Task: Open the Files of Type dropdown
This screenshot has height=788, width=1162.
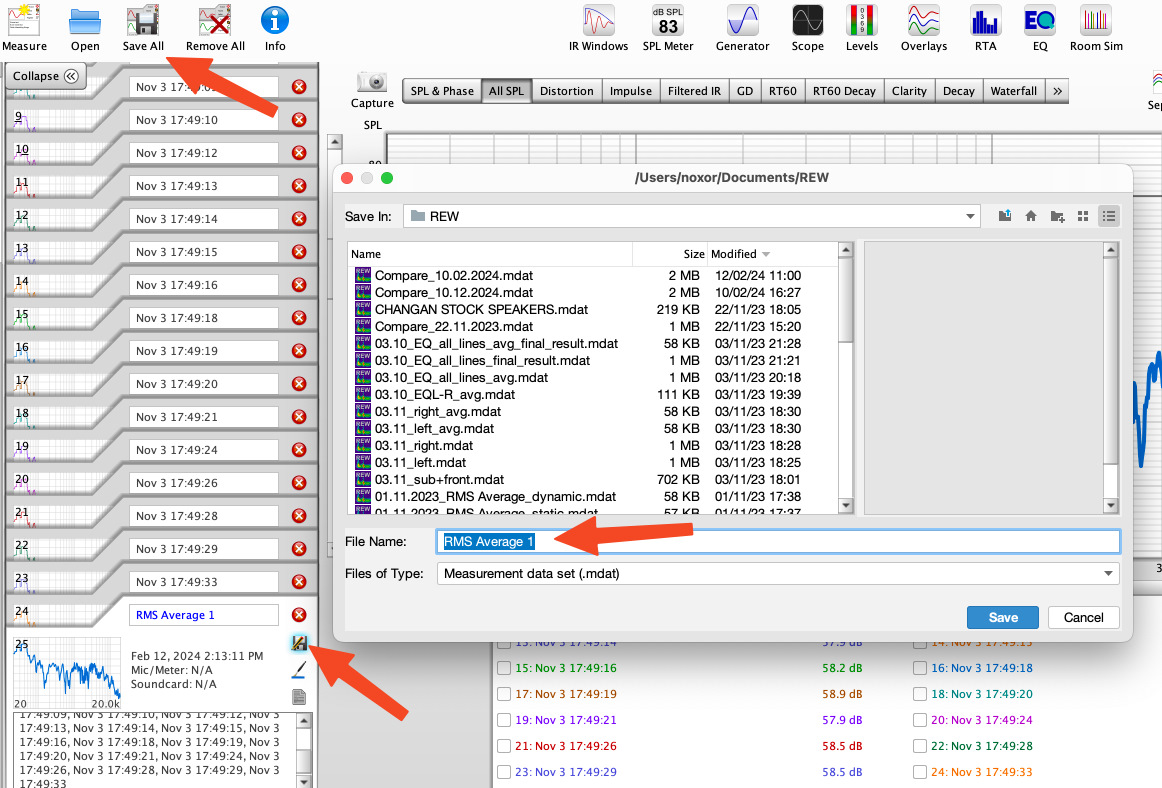Action: point(1108,573)
